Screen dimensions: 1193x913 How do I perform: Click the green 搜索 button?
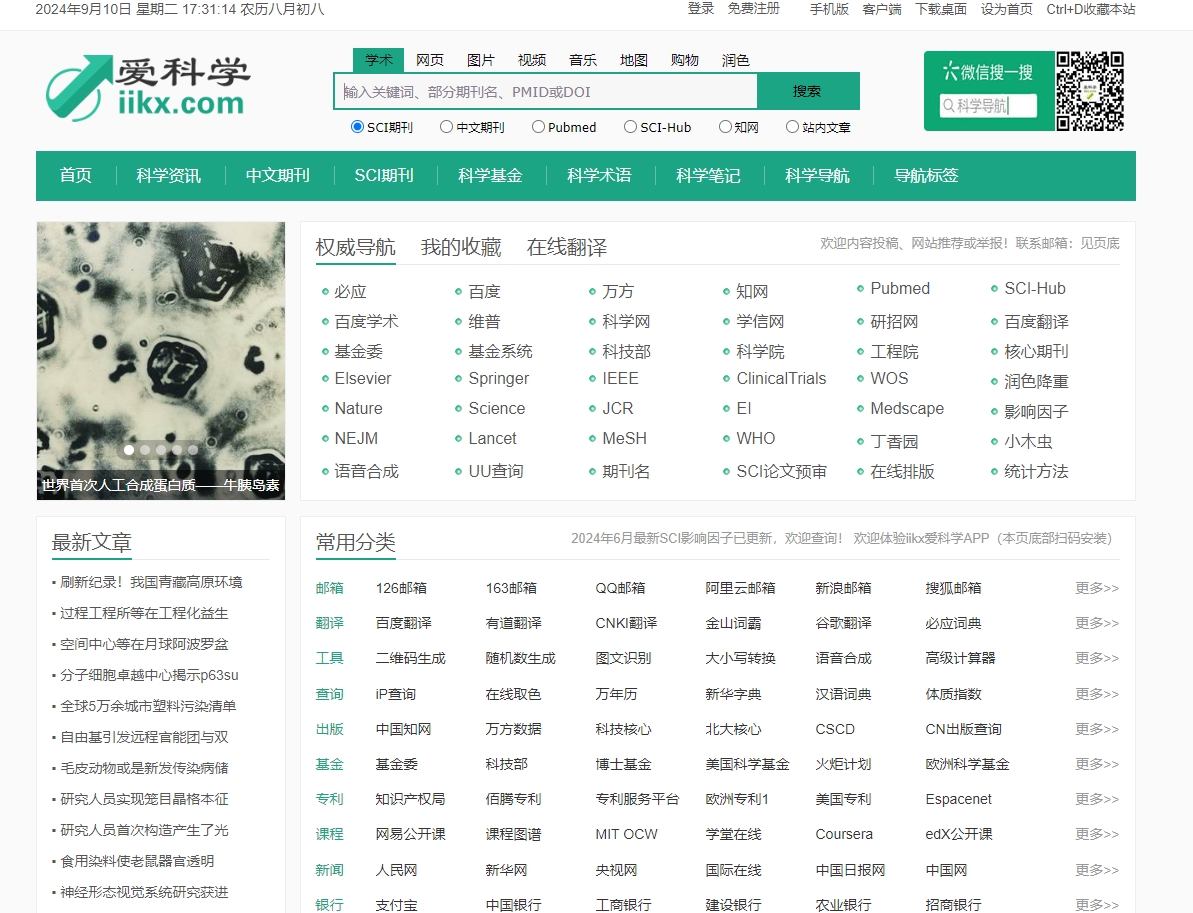807,91
